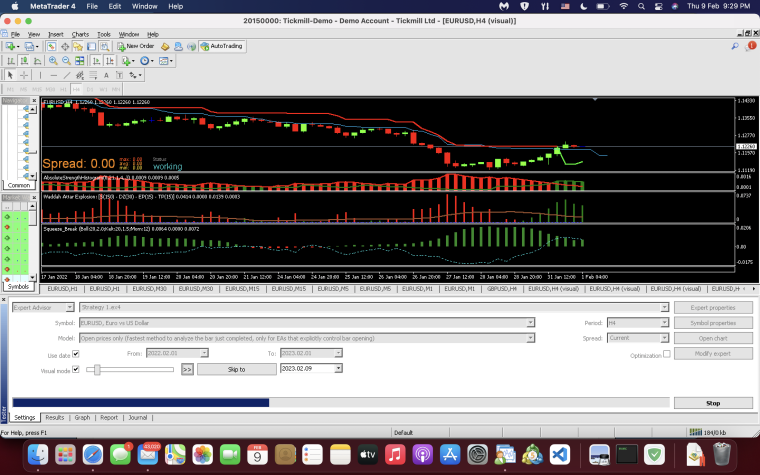Select the Text 'A' drawing tool
This screenshot has width=760, height=475.
pos(106,75)
